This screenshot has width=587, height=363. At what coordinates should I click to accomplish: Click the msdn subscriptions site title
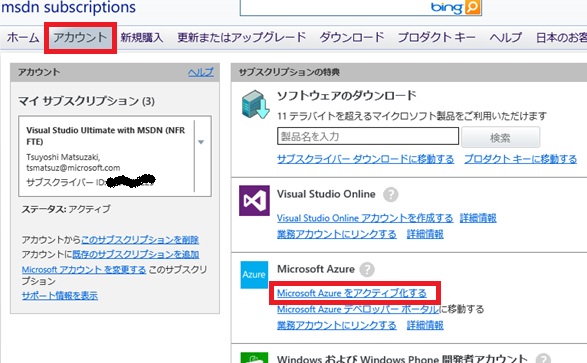tap(69, 7)
